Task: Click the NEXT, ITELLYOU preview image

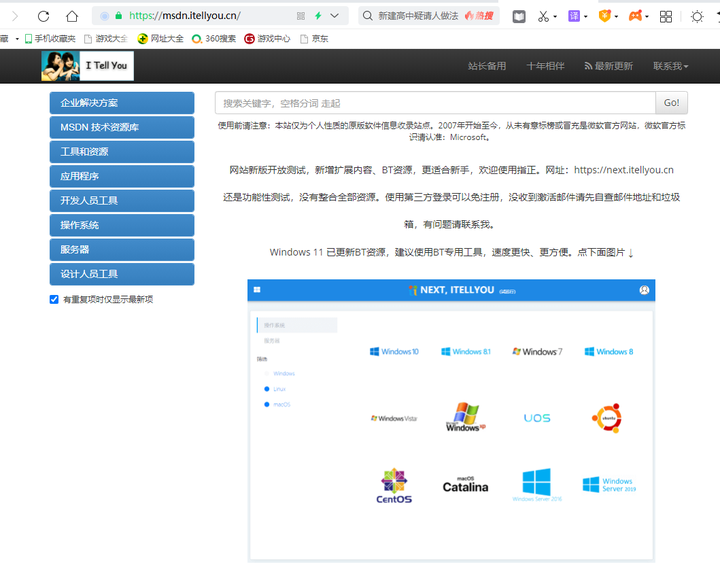Action: pos(451,421)
